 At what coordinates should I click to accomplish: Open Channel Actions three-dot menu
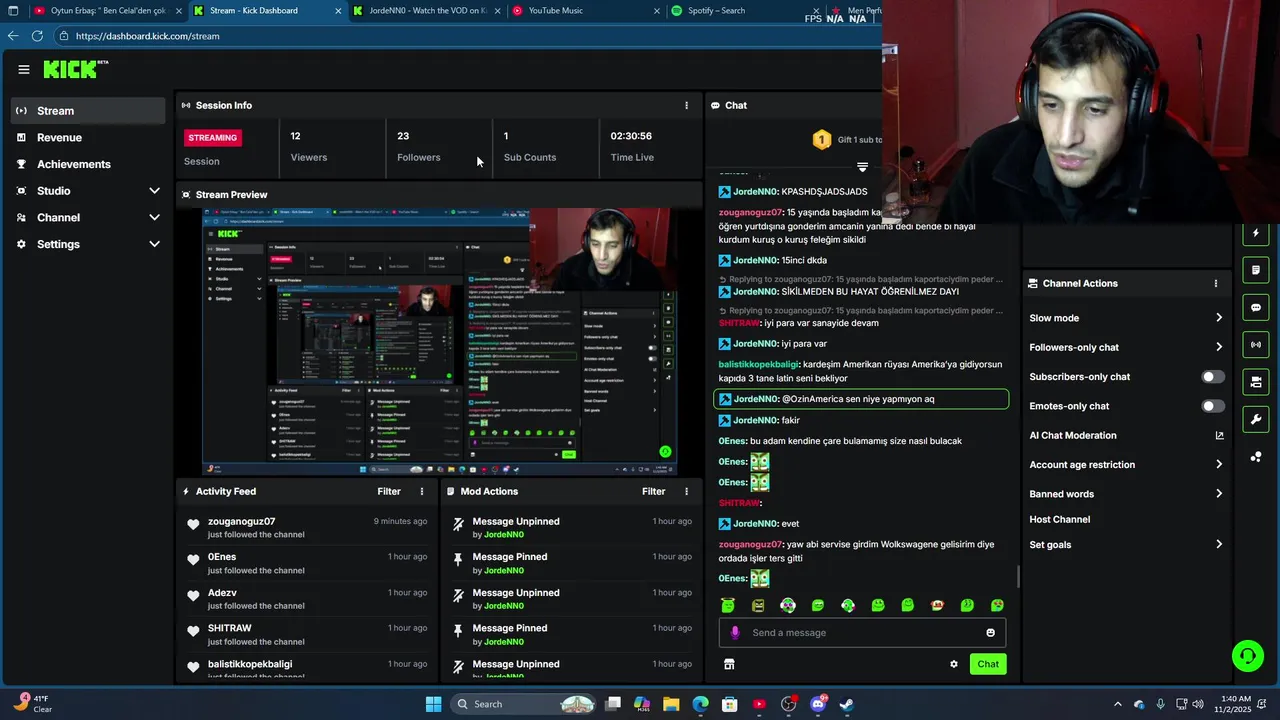click(x=1216, y=283)
